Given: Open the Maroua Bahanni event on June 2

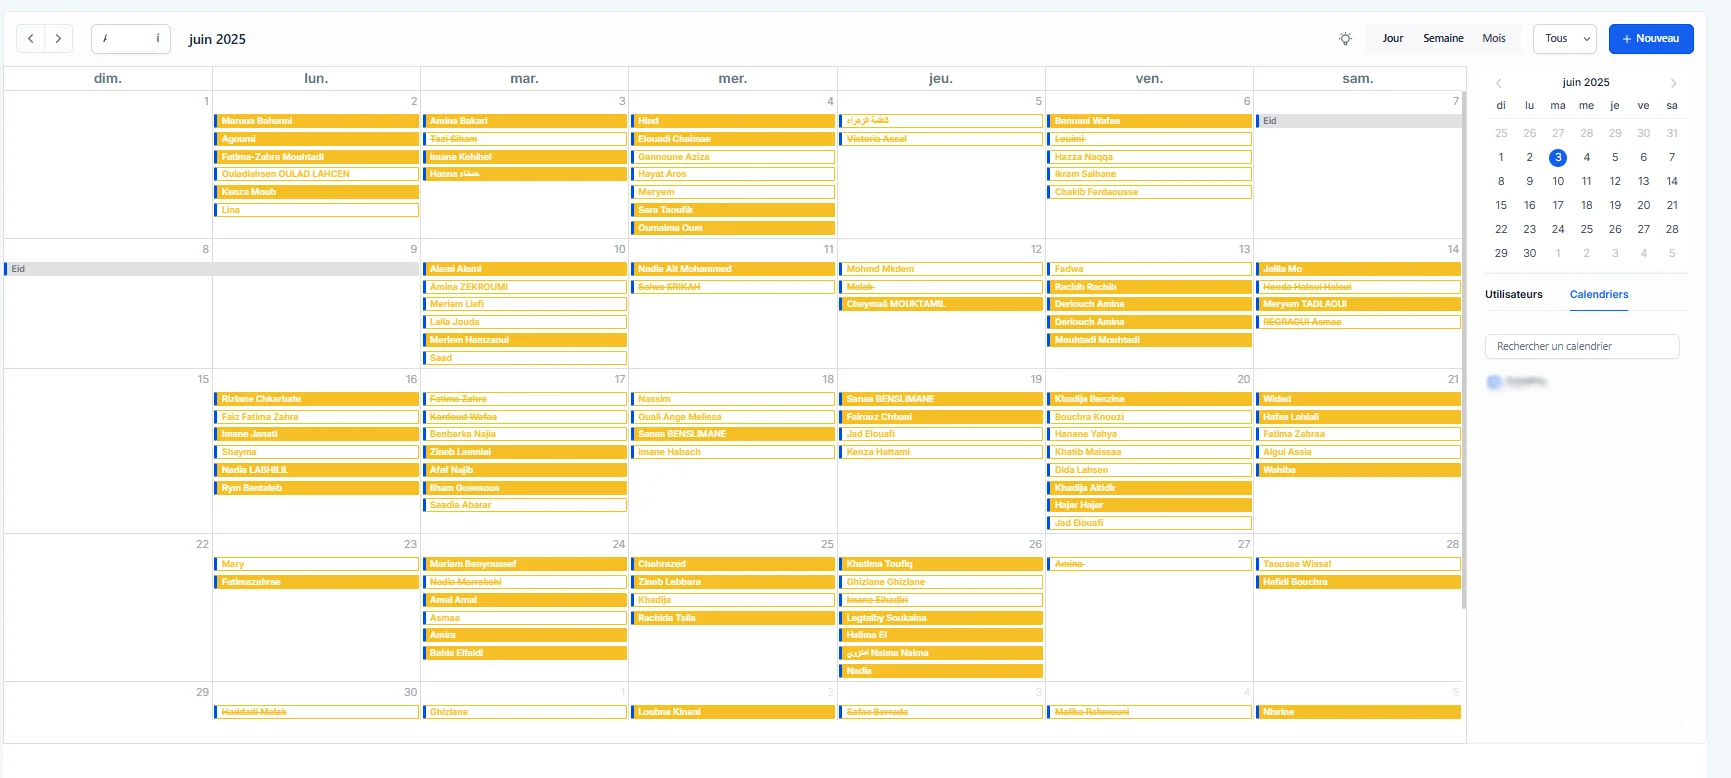Looking at the screenshot, I should point(316,121).
